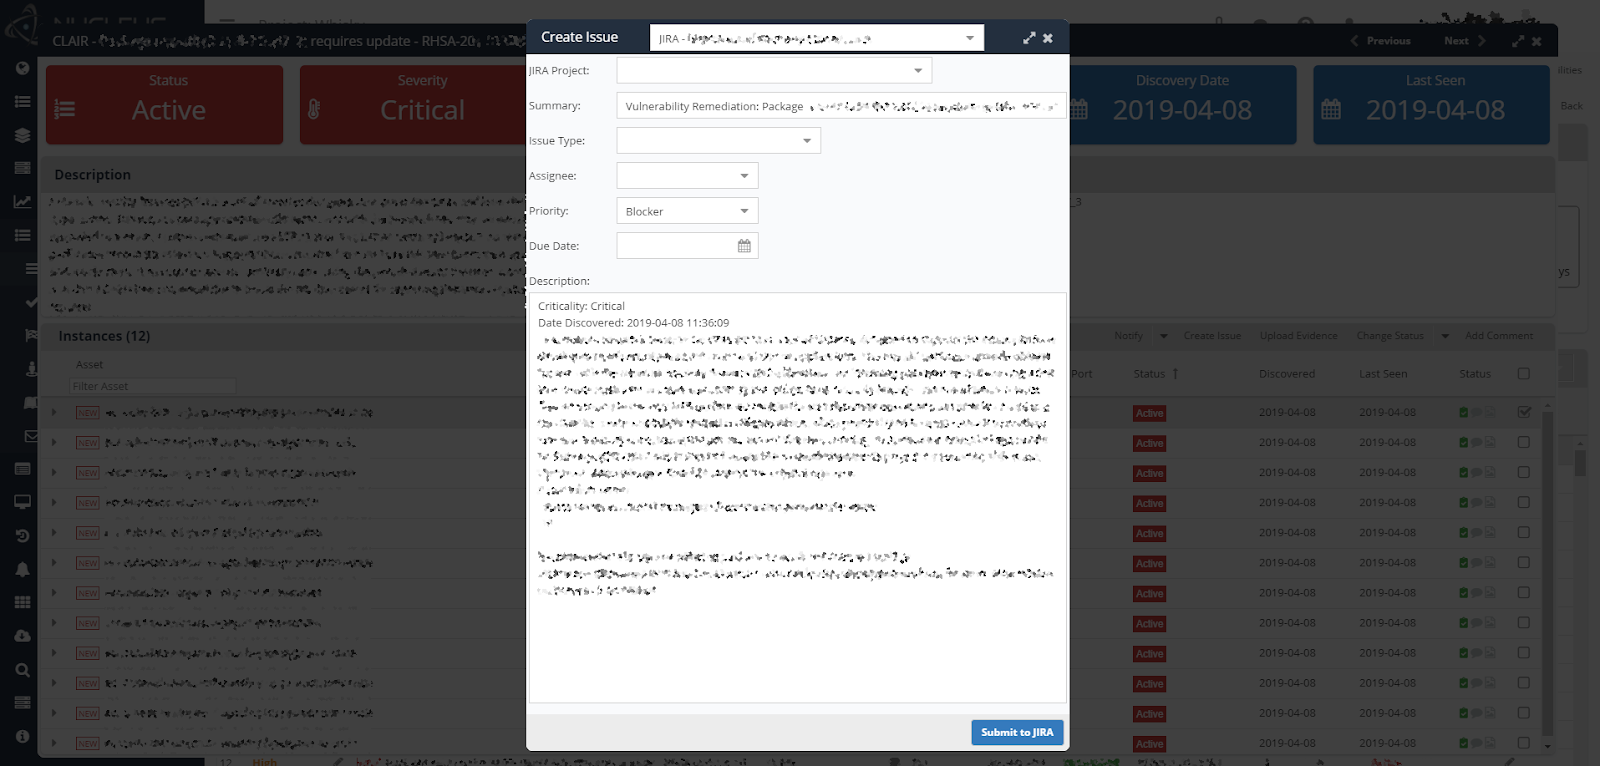This screenshot has height=766, width=1600.
Task: Click the Severity Critical card
Action: [x=412, y=105]
